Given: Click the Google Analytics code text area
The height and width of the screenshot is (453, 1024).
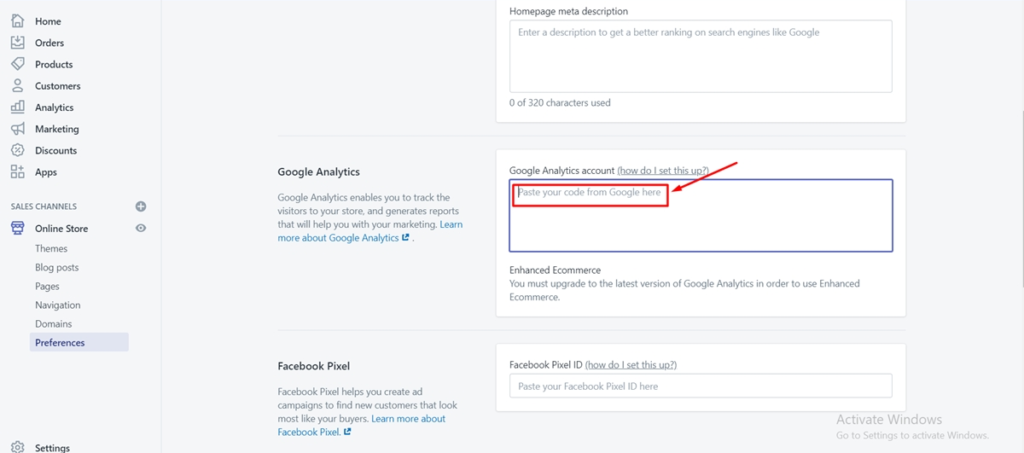Looking at the screenshot, I should click(x=701, y=215).
